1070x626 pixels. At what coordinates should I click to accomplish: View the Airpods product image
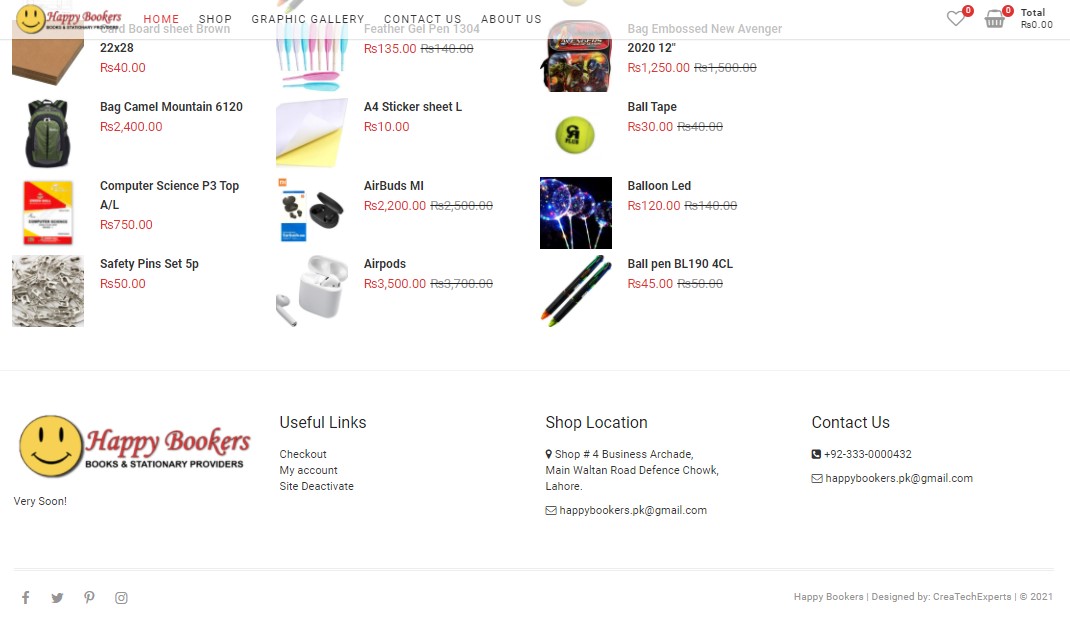click(312, 291)
